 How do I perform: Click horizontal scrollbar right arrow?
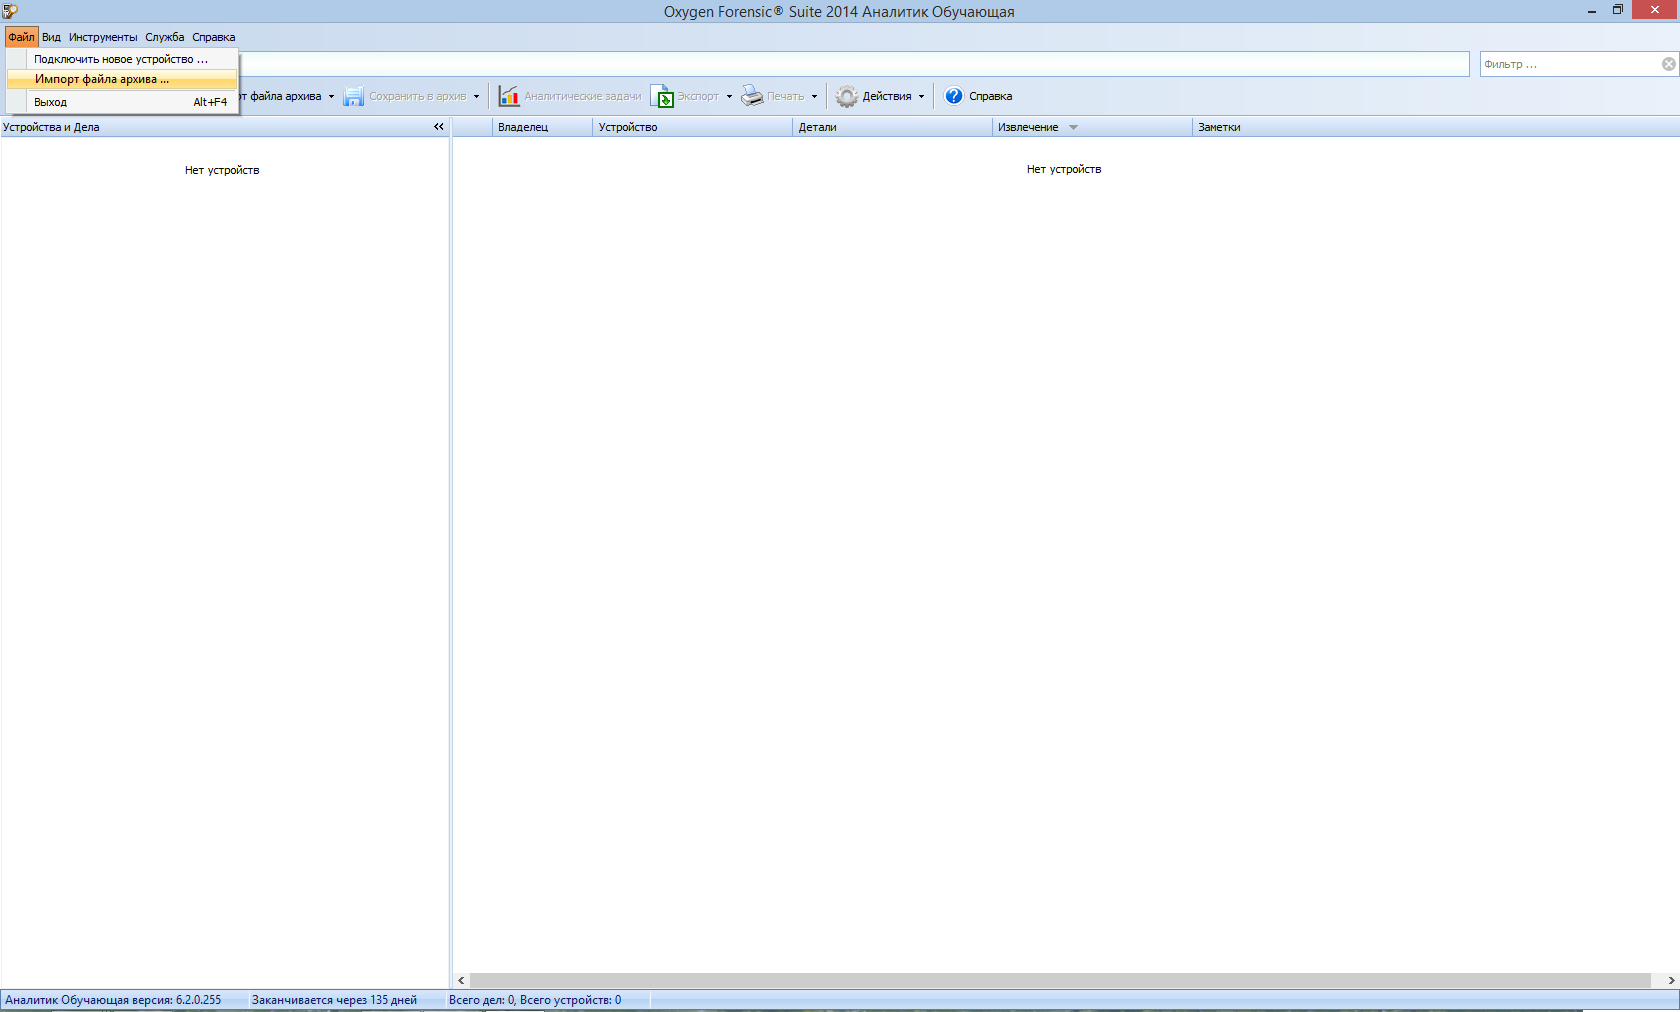1671,981
